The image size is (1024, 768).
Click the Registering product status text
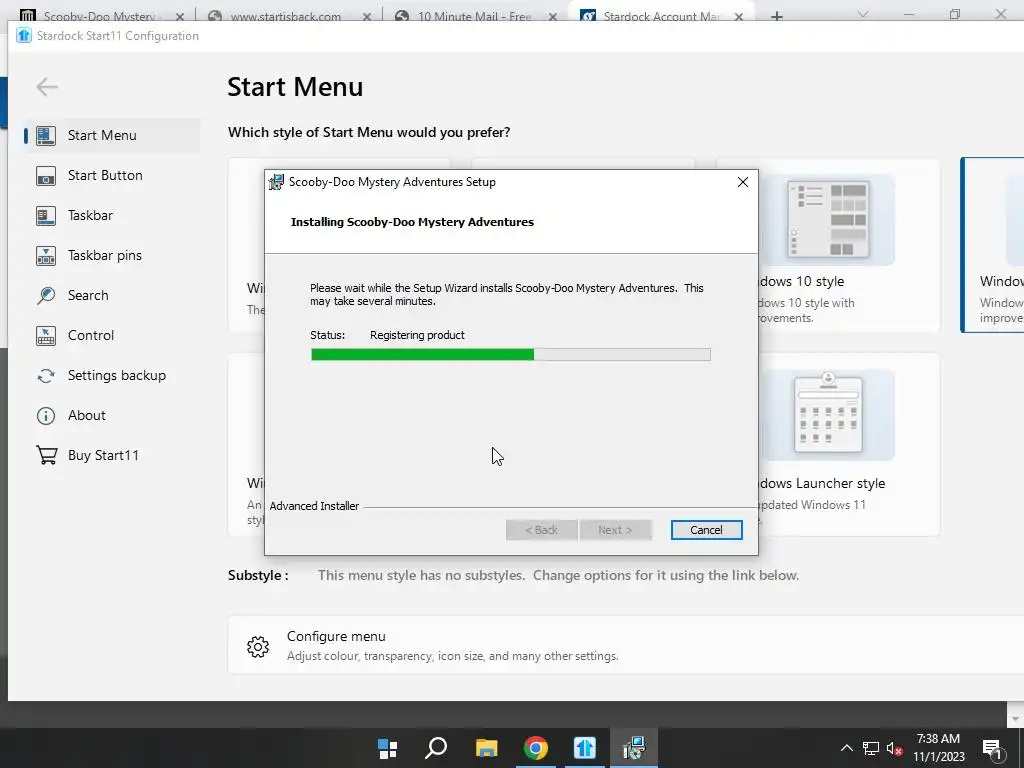click(x=417, y=335)
